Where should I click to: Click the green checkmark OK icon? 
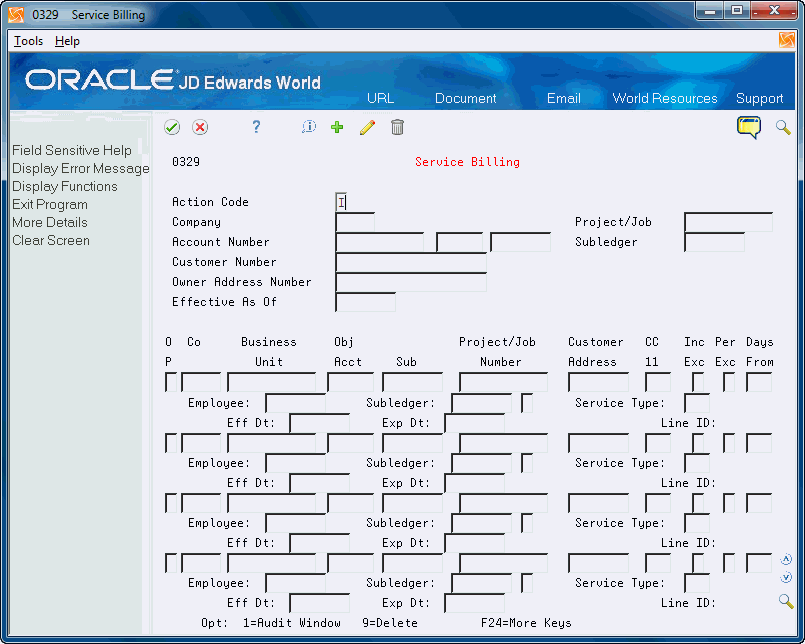coord(172,127)
